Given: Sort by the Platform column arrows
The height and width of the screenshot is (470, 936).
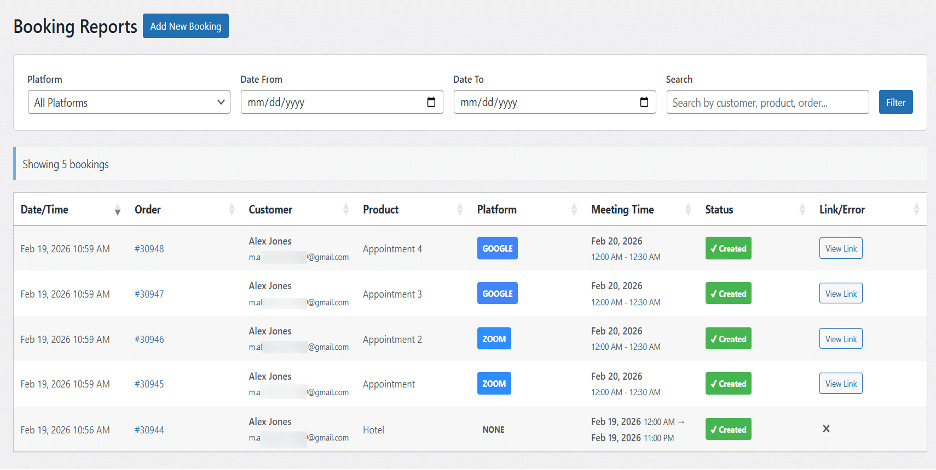Looking at the screenshot, I should (574, 210).
